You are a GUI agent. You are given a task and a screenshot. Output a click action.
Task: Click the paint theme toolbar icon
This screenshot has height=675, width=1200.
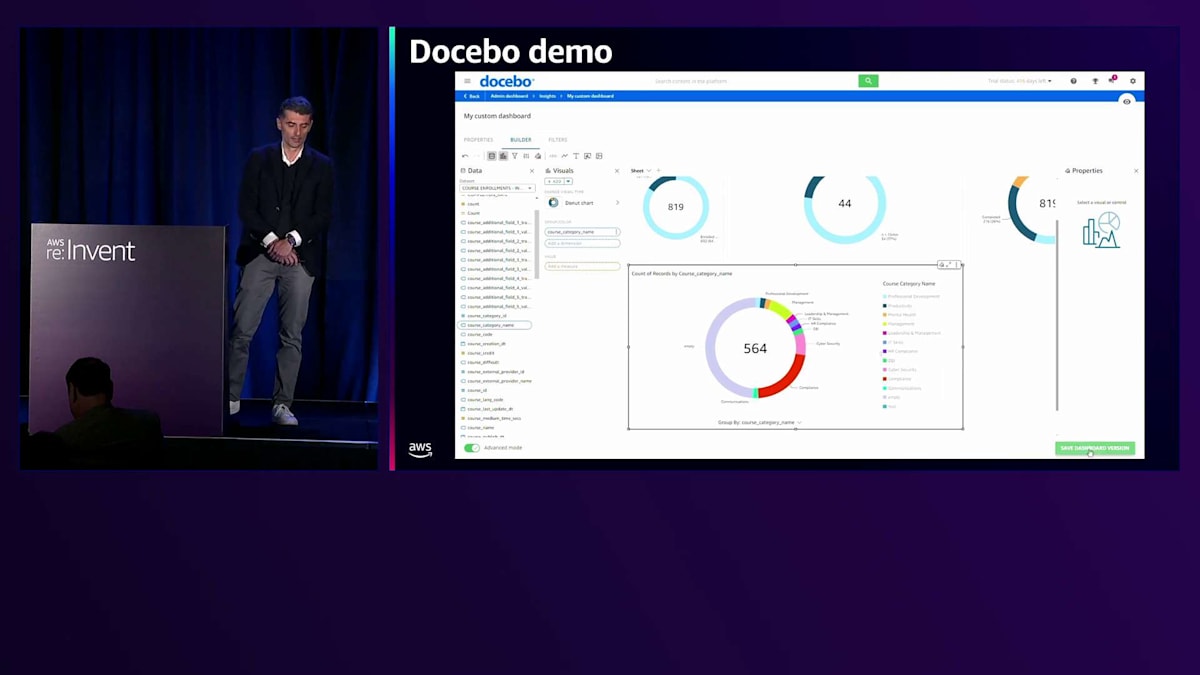click(x=538, y=156)
